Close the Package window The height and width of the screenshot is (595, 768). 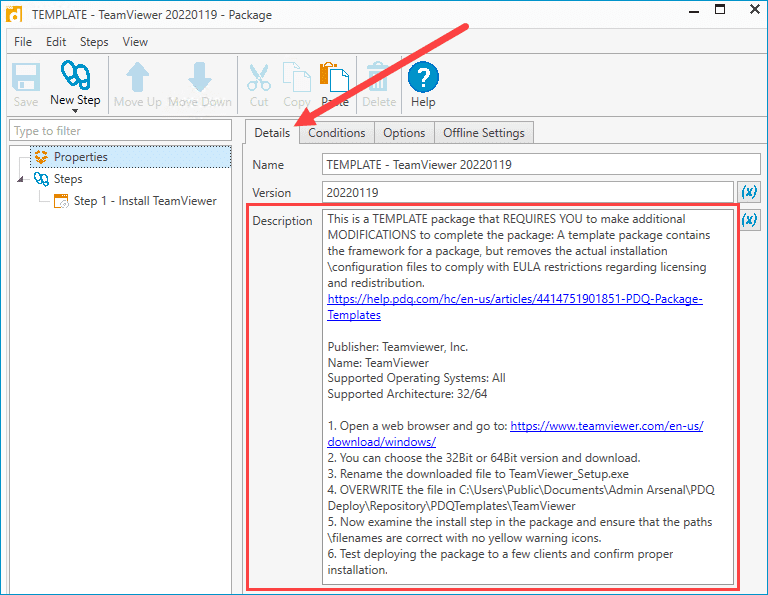point(755,9)
